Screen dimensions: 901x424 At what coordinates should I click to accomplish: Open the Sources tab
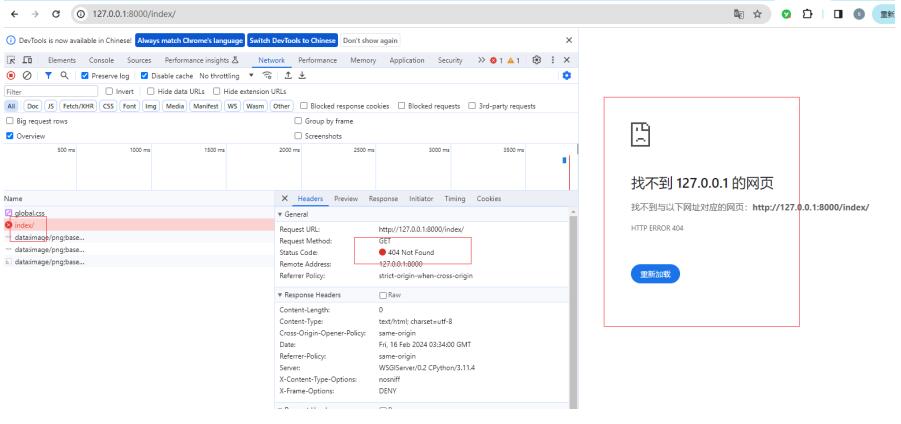tap(139, 60)
